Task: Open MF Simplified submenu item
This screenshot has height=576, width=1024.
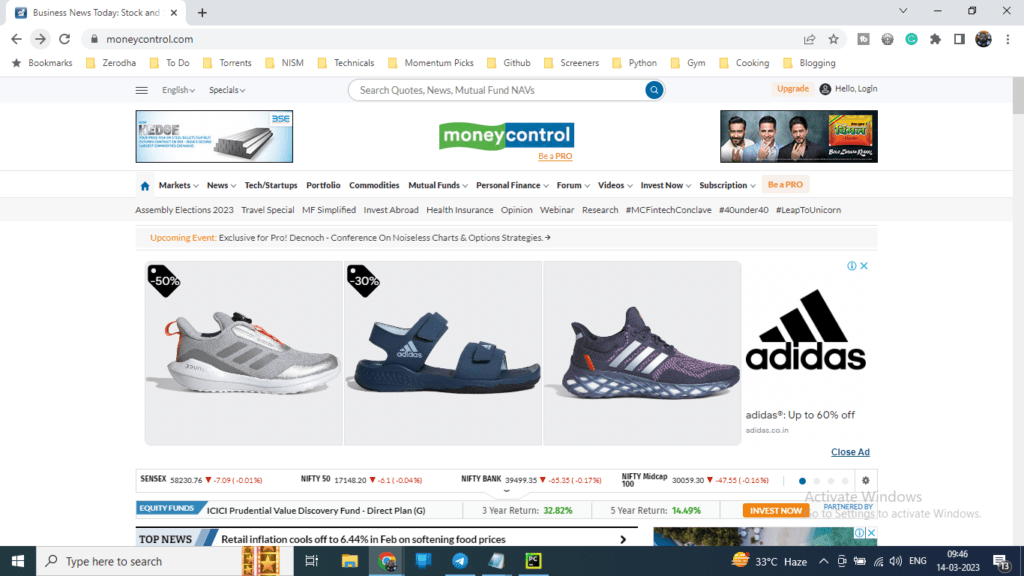Action: pyautogui.click(x=328, y=210)
